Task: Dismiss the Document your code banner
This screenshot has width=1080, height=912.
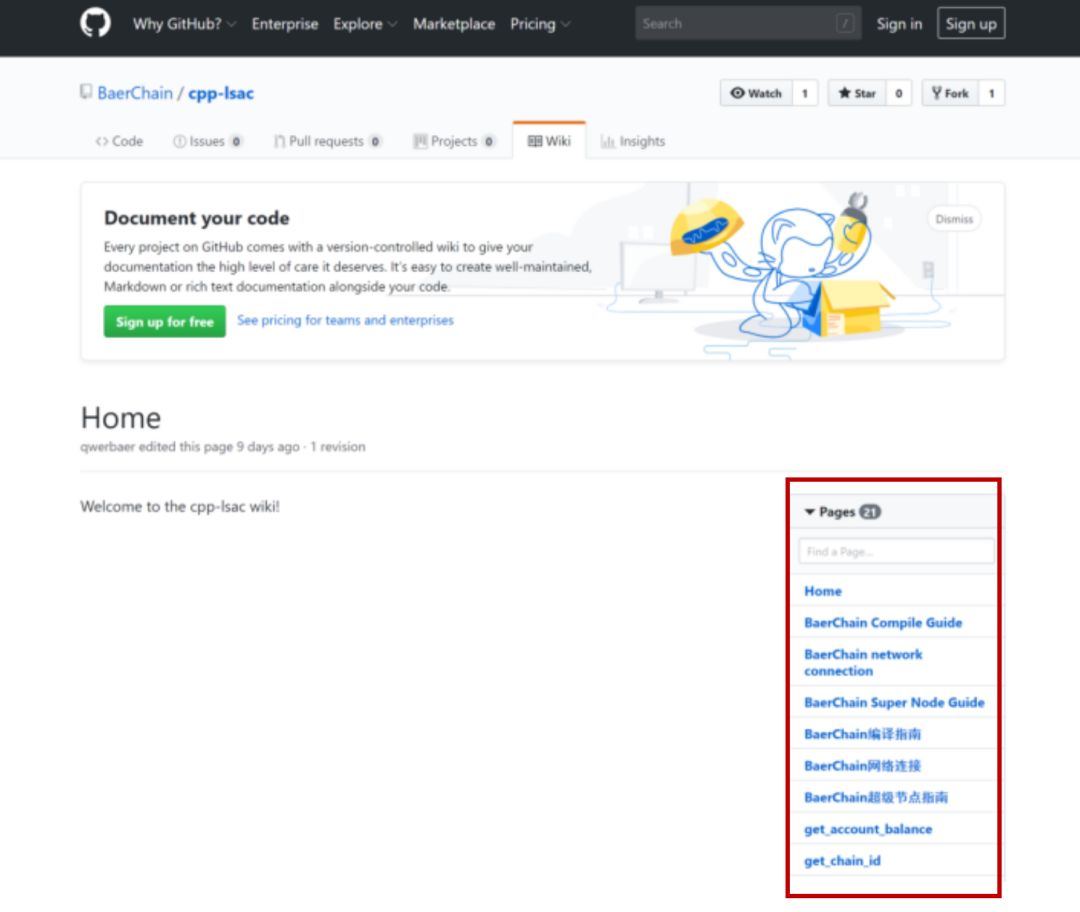Action: pos(954,219)
